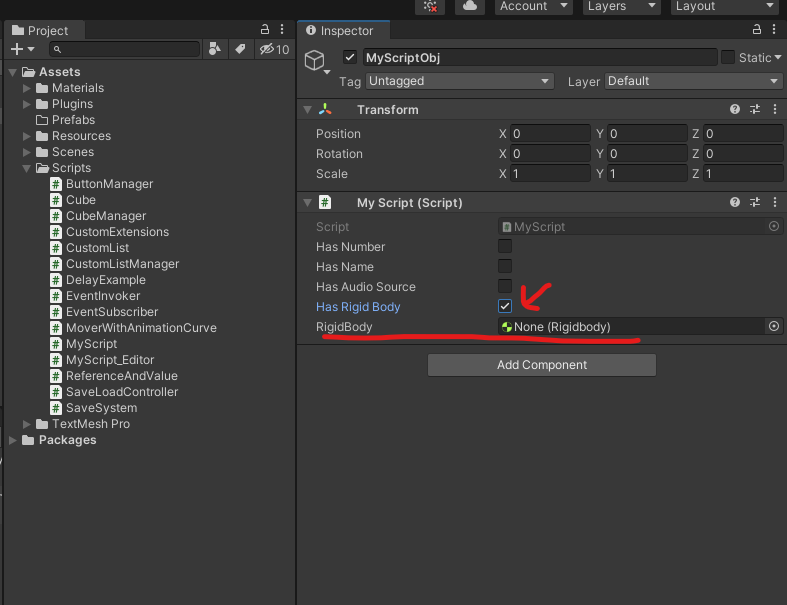
Task: Collapse the Scripts folder
Action: [x=27, y=168]
